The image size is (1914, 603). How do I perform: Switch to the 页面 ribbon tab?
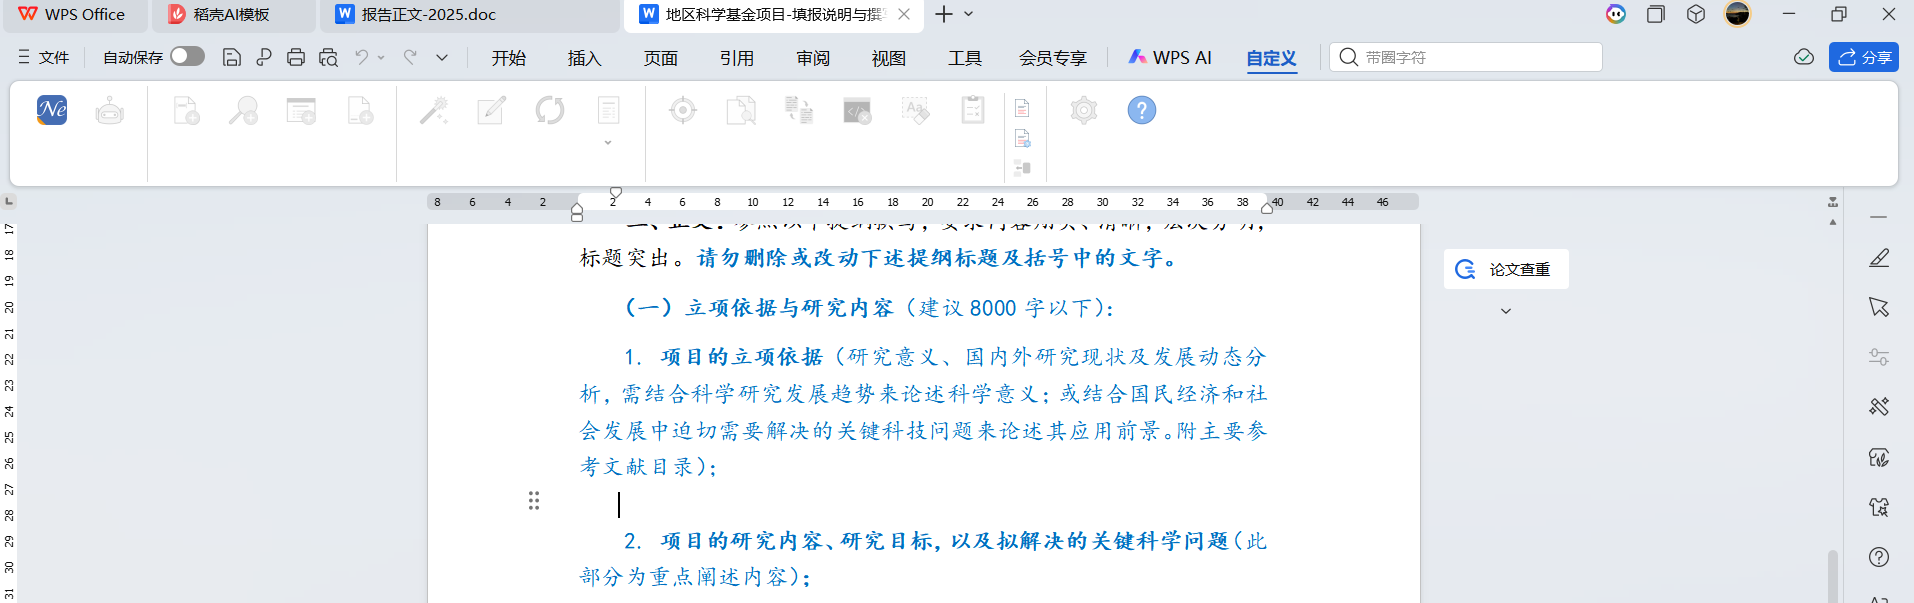pyautogui.click(x=660, y=58)
